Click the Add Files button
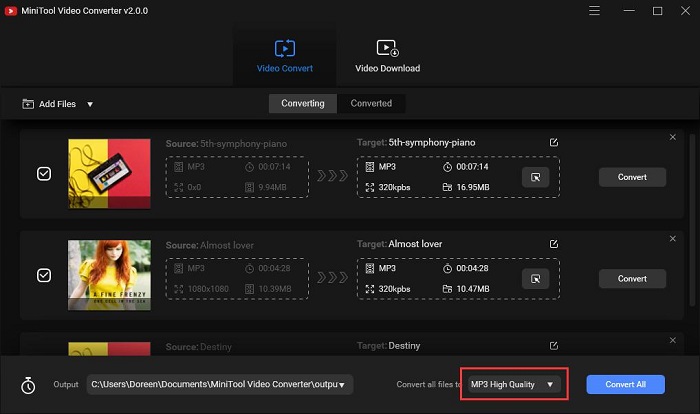700x414 pixels. (x=49, y=104)
